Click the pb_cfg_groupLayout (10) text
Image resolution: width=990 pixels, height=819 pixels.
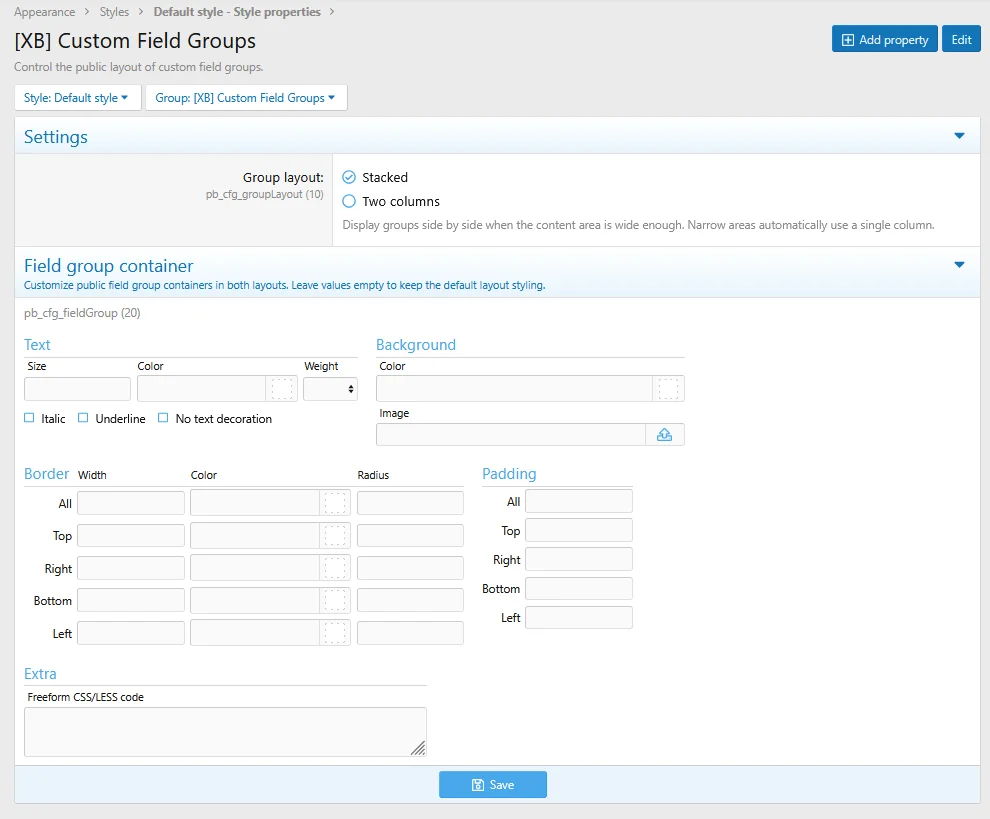pos(265,194)
